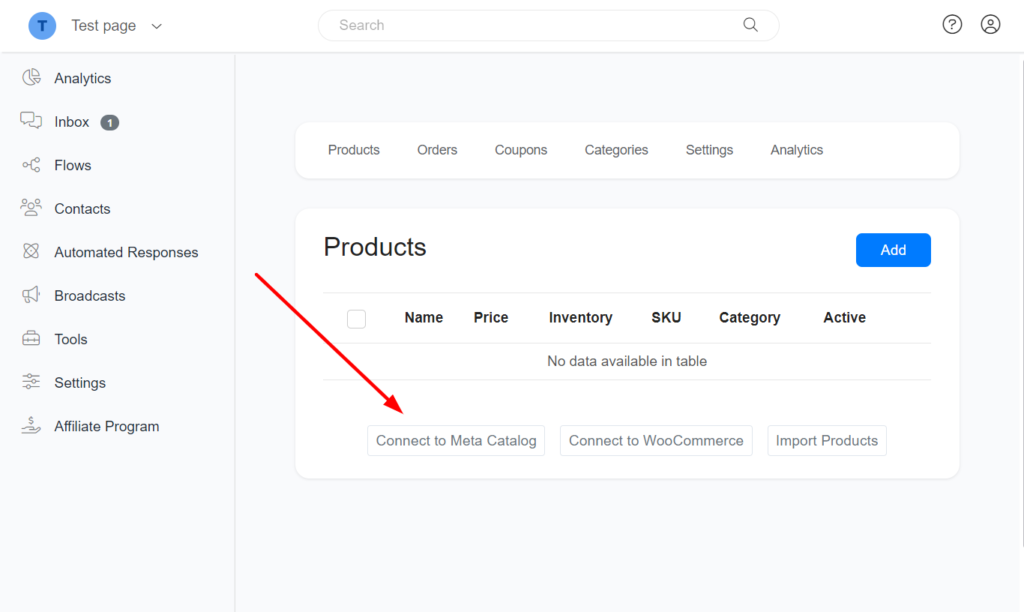Click the Automated Responses atom icon
Image resolution: width=1024 pixels, height=612 pixels.
(x=31, y=252)
